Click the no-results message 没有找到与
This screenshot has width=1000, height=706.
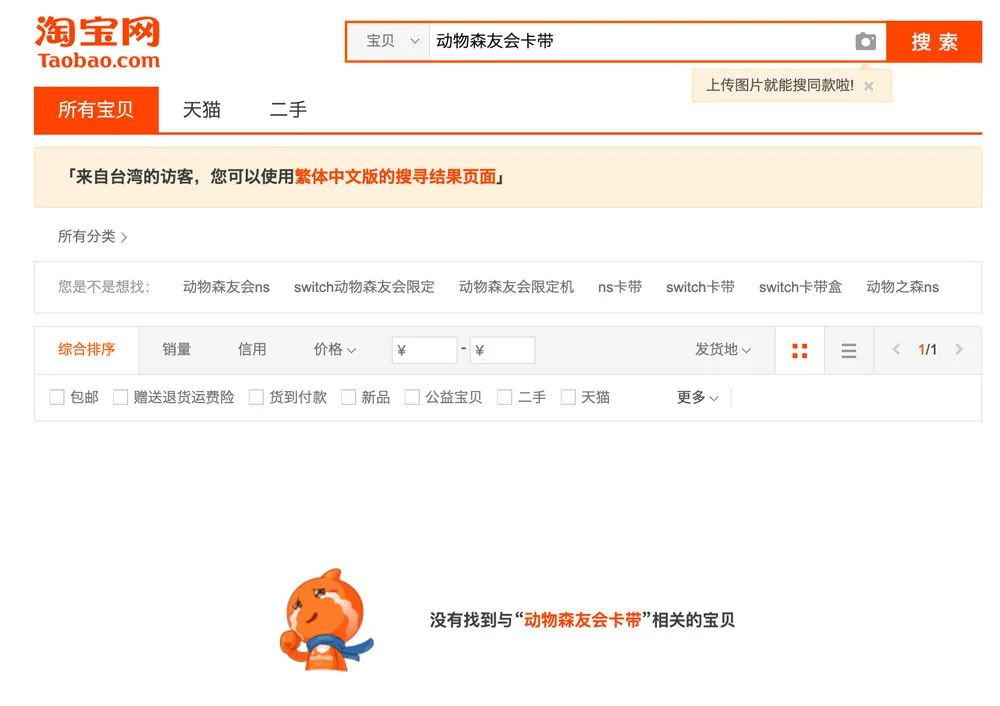(582, 620)
